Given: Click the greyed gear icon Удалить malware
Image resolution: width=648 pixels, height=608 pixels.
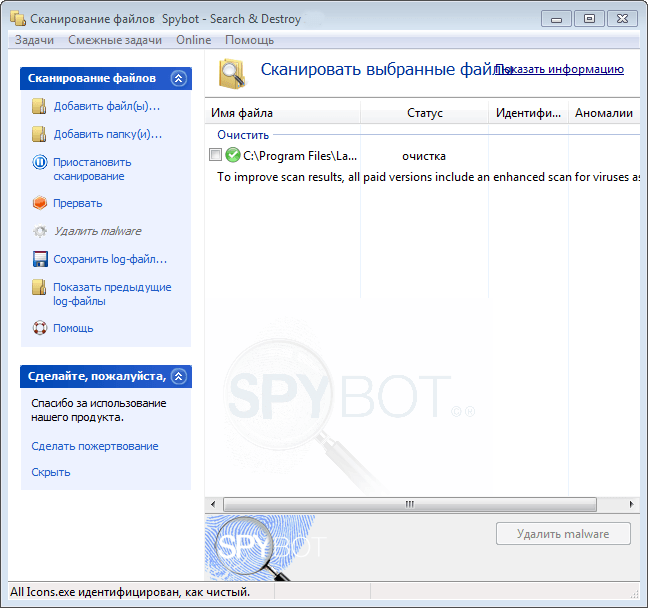Looking at the screenshot, I should (40, 231).
